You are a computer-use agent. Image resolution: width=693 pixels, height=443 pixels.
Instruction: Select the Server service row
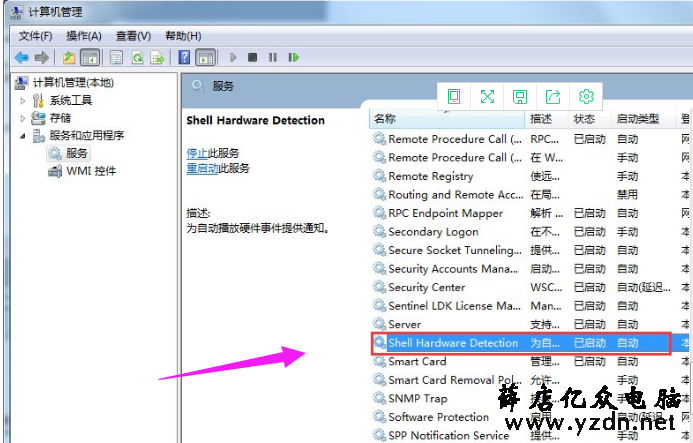click(x=530, y=325)
